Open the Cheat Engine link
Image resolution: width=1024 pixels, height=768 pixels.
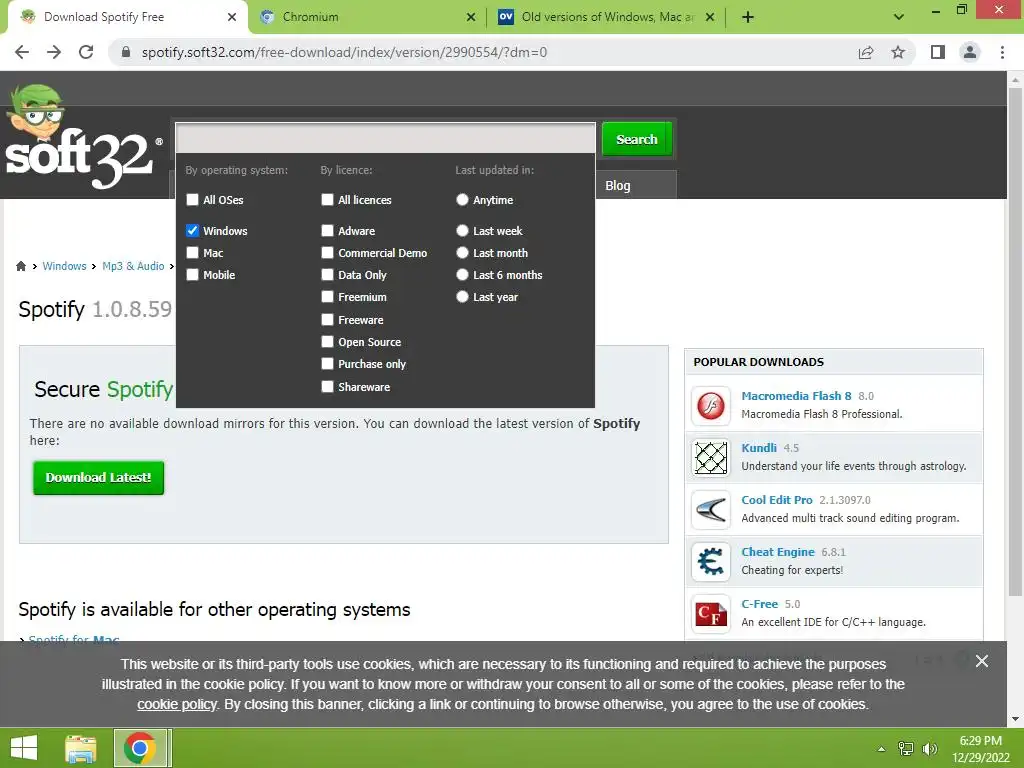778,552
